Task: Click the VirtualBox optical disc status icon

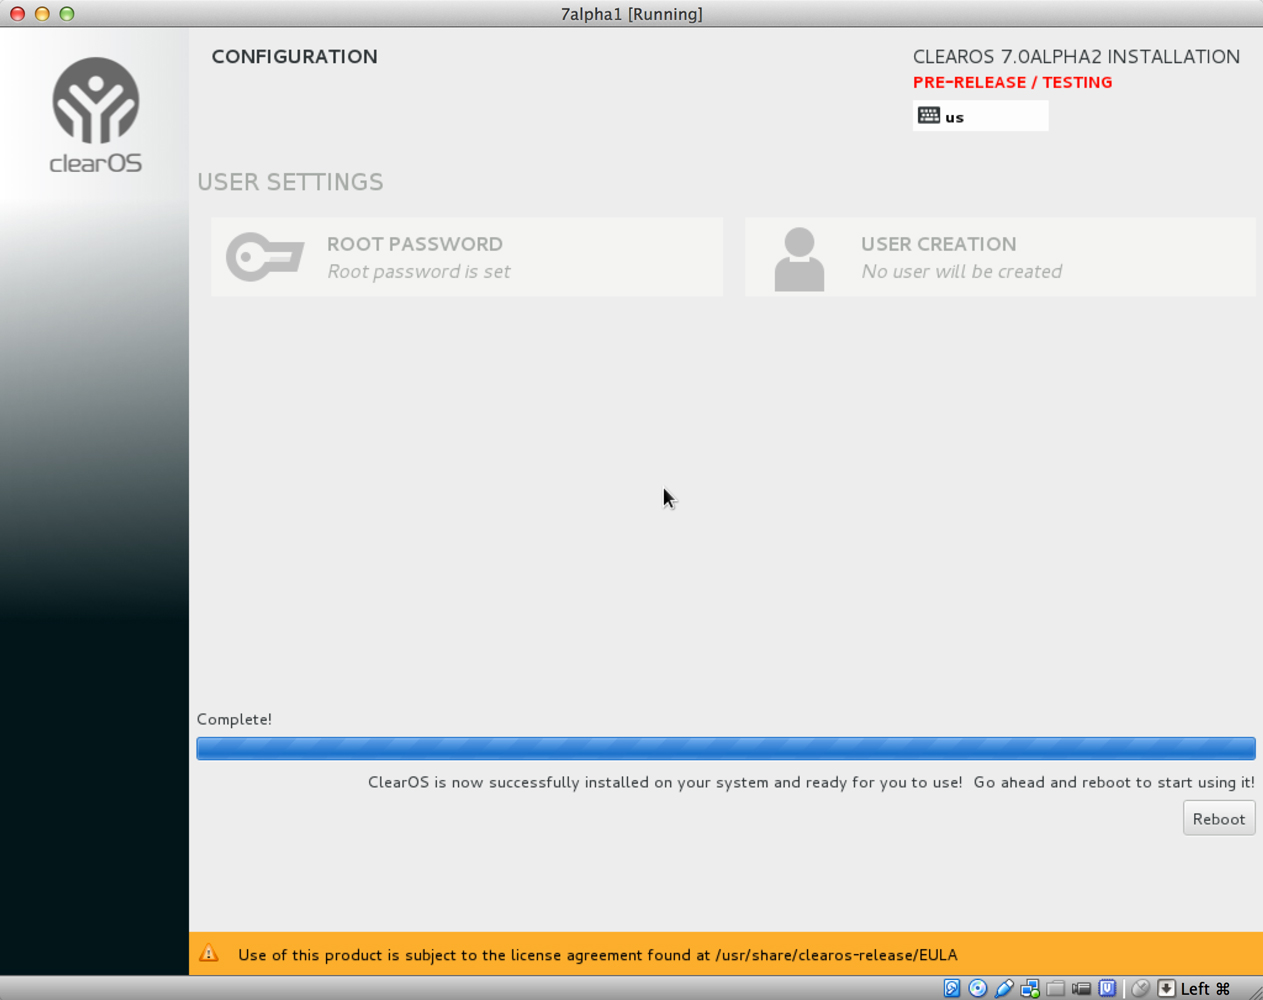Action: tap(978, 988)
